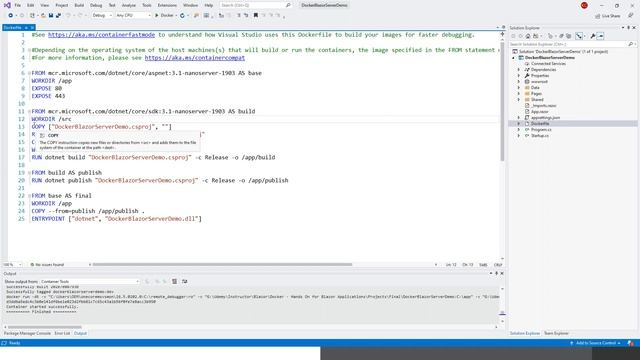Open the Debug configuration dropdown
This screenshot has height=360, width=640.
(x=102, y=16)
